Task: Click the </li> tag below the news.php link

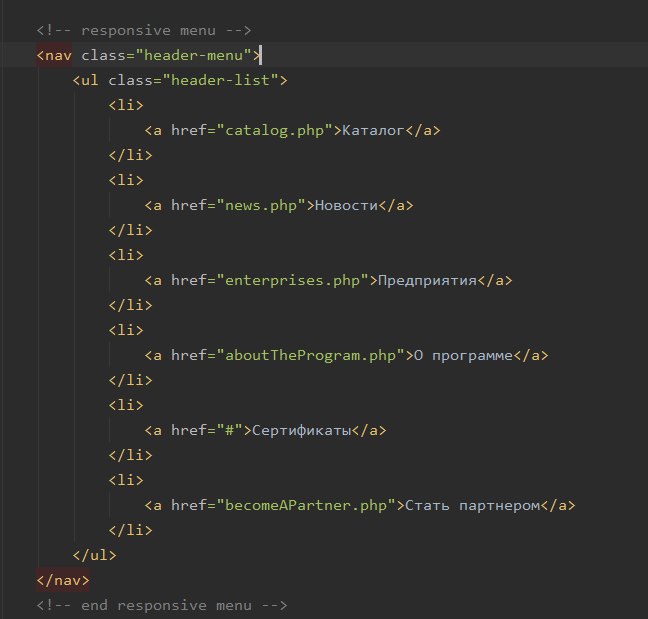Action: tap(131, 230)
